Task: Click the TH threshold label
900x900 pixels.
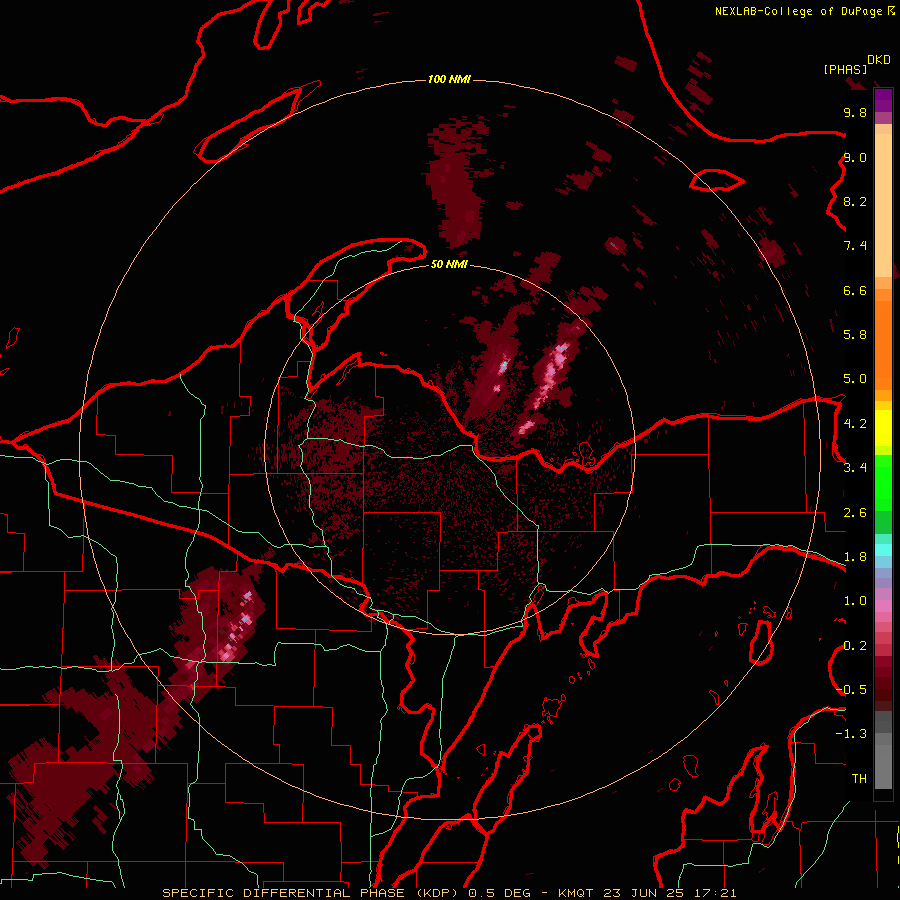Action: tap(859, 779)
